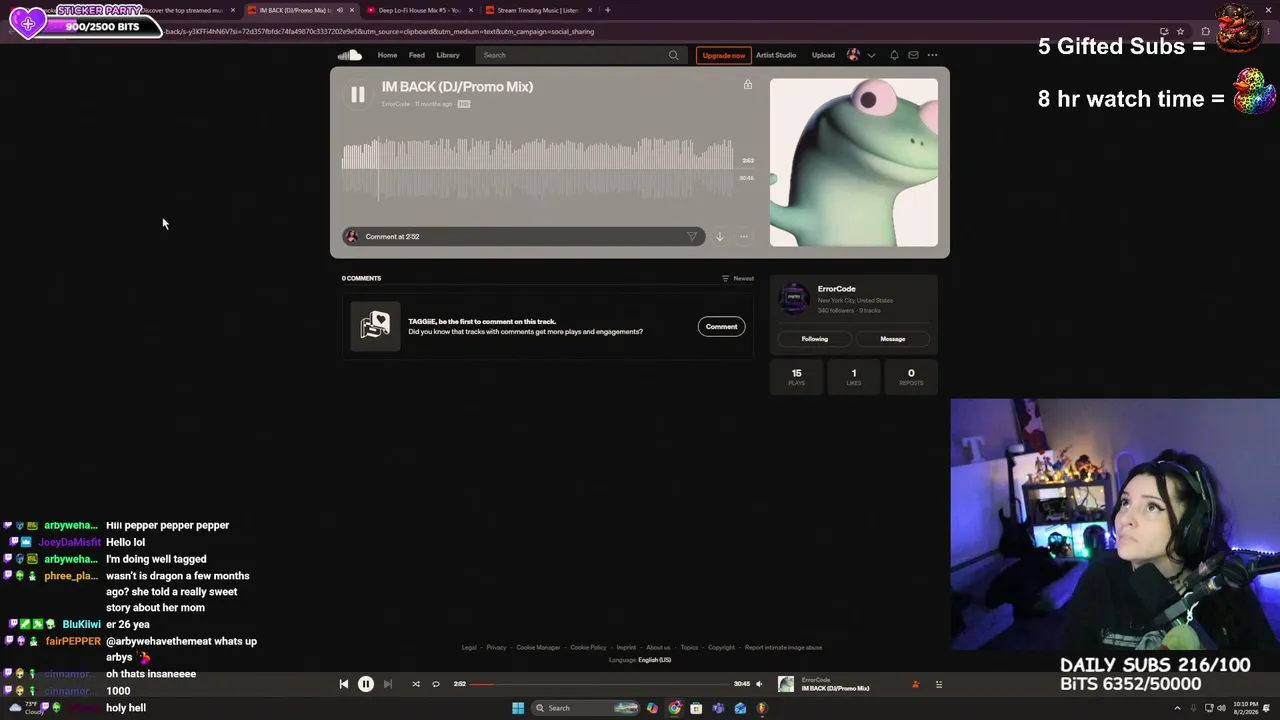This screenshot has height=720, width=1280.
Task: Open the messages envelope icon
Action: point(913,55)
